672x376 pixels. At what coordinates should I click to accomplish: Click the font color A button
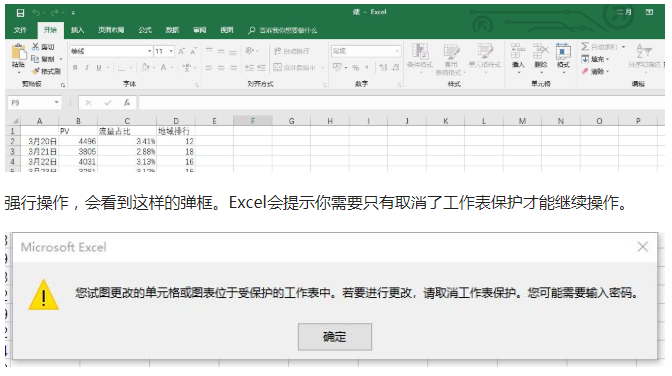pos(163,67)
